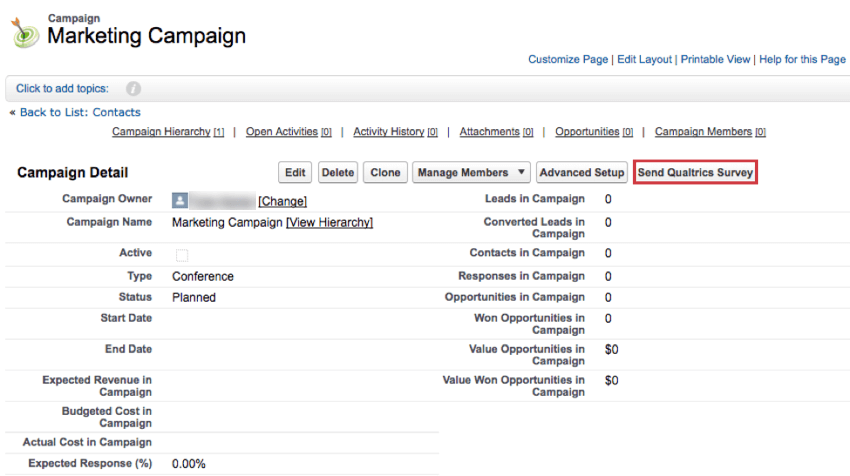Click the Edit Layout link

pos(644,60)
